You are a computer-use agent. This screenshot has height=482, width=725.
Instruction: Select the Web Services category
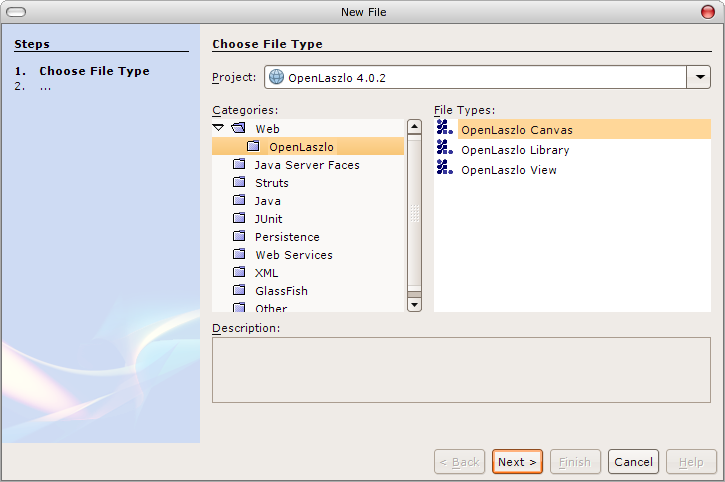[x=294, y=255]
